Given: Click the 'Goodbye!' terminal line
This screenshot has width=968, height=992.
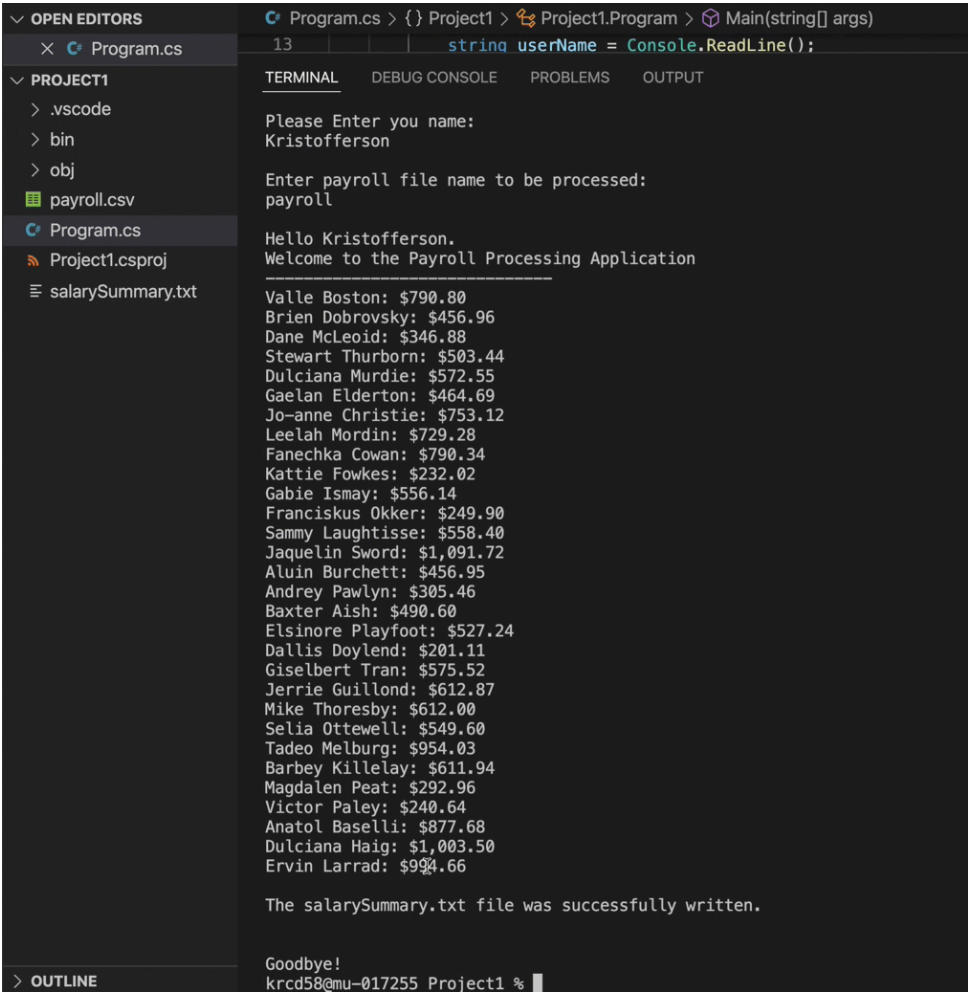Looking at the screenshot, I should [x=303, y=965].
